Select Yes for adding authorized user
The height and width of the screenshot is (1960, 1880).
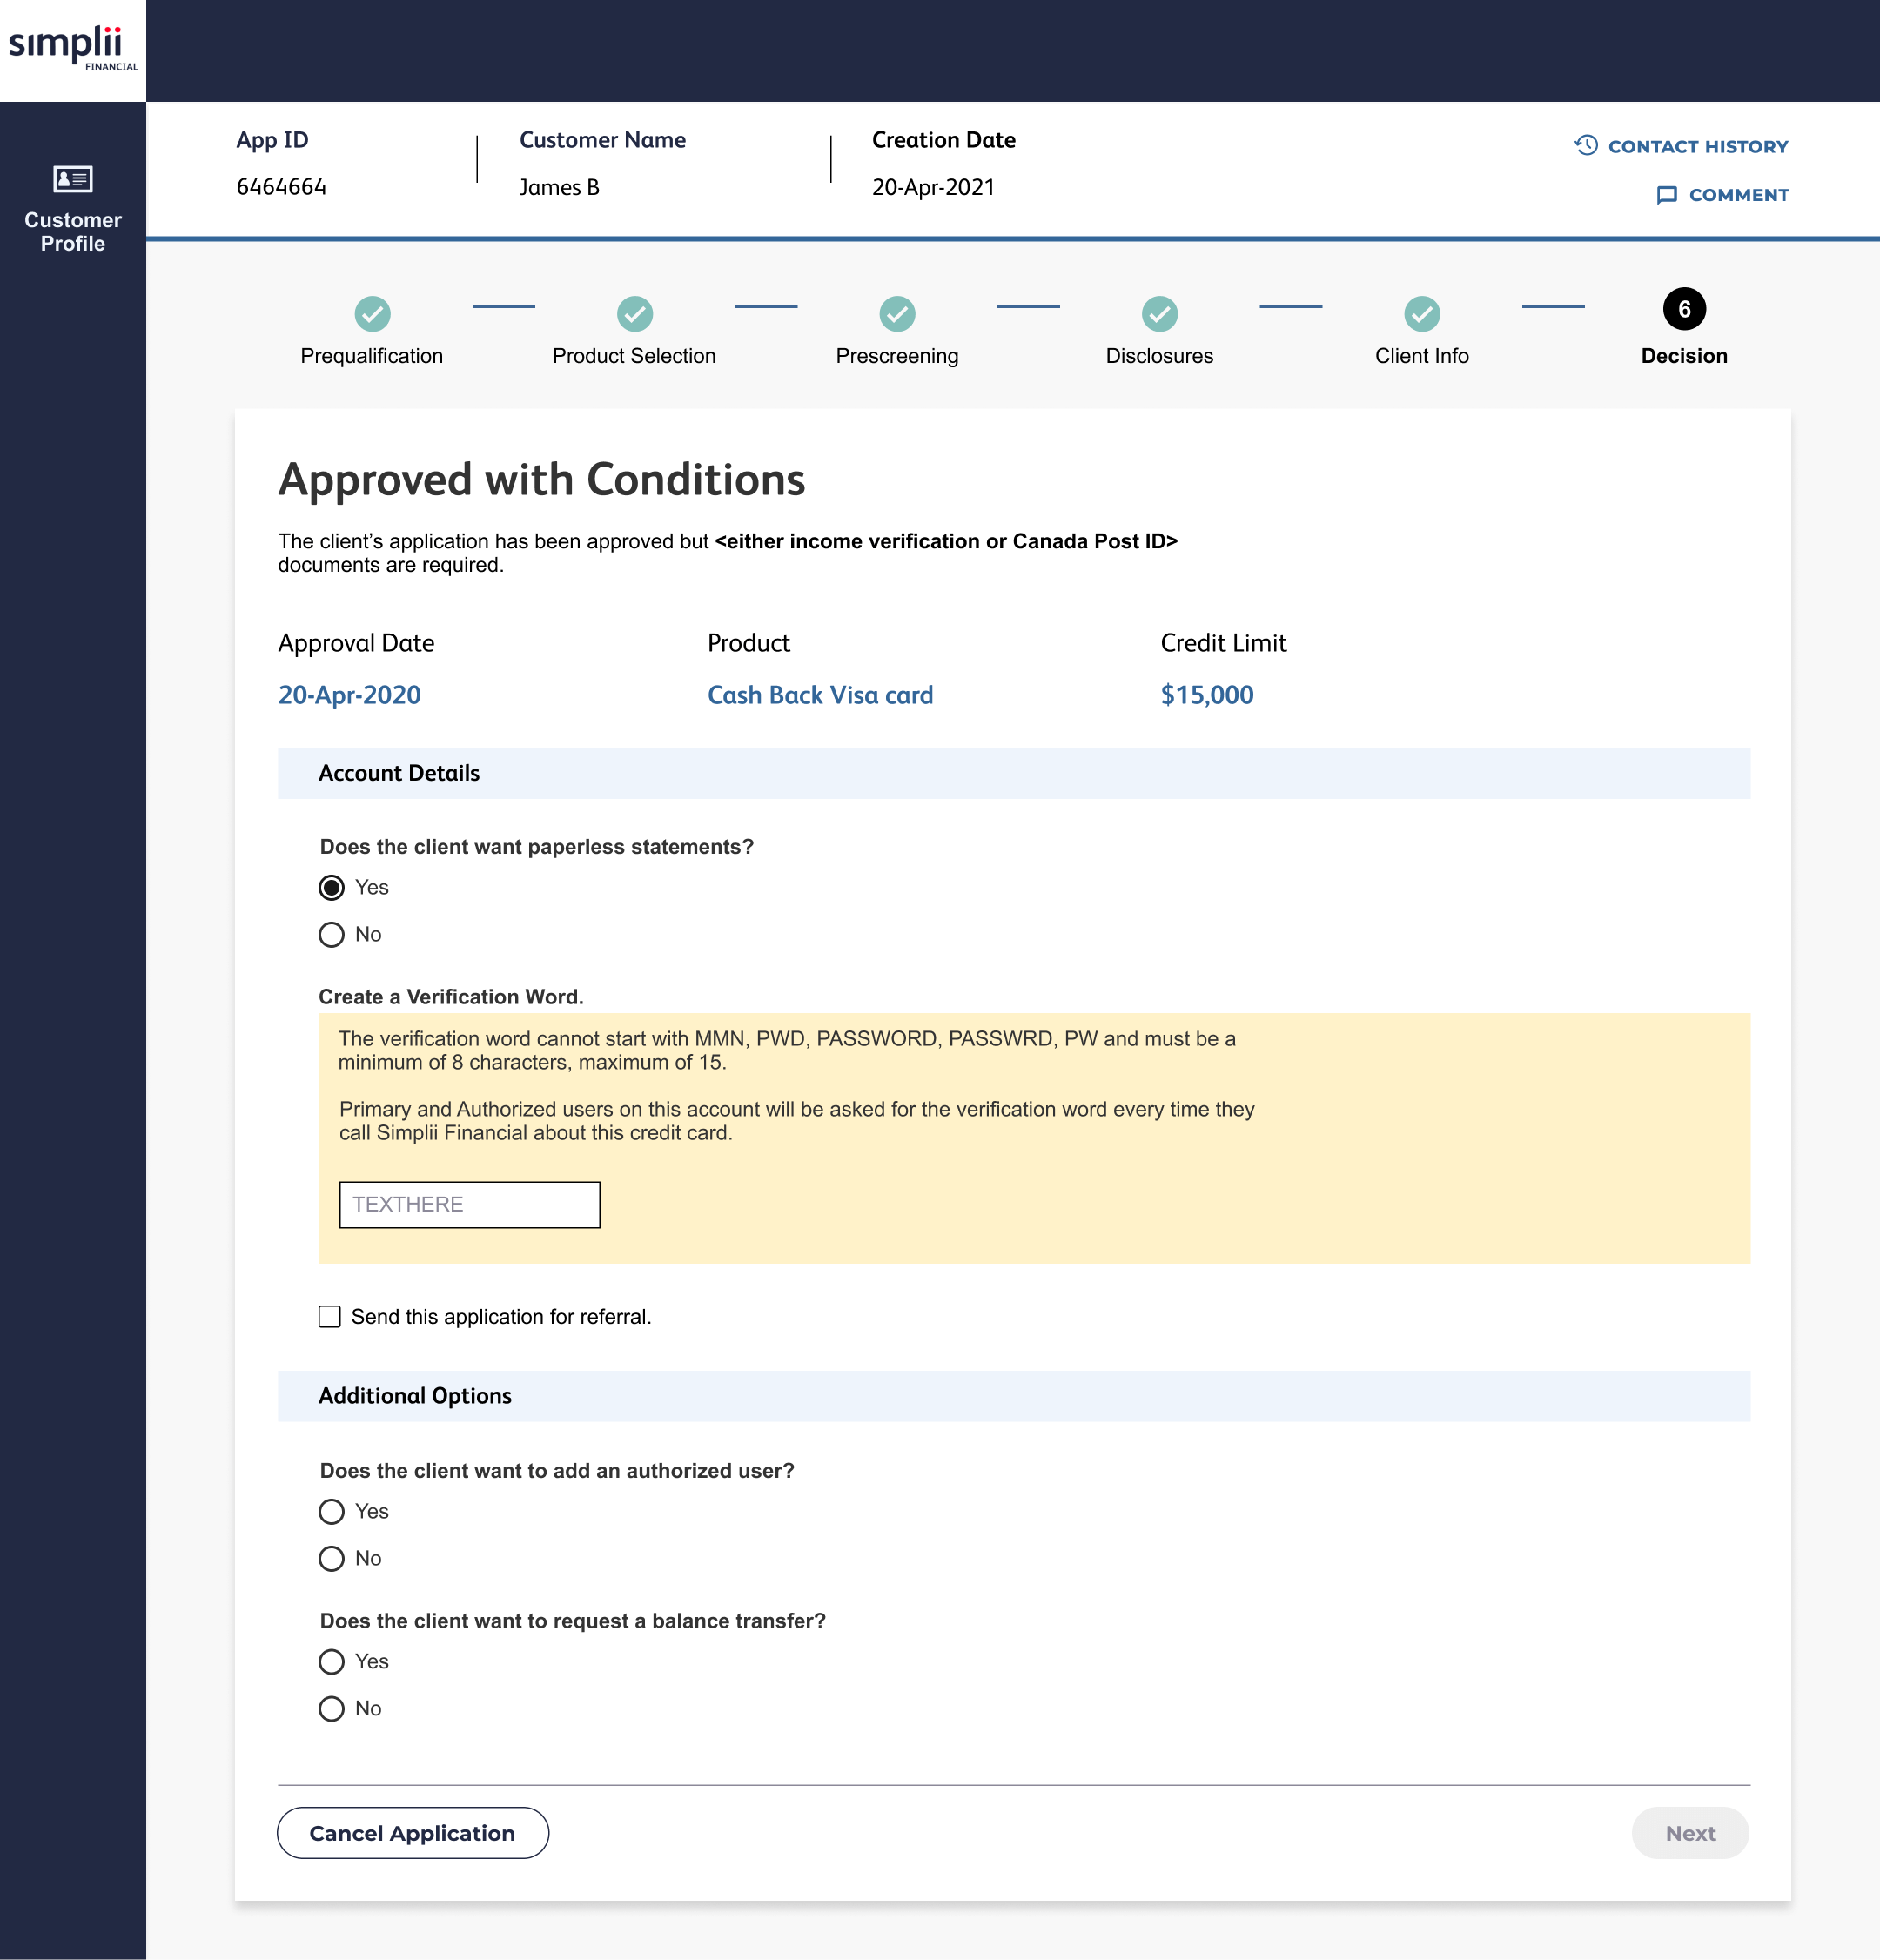(x=331, y=1511)
